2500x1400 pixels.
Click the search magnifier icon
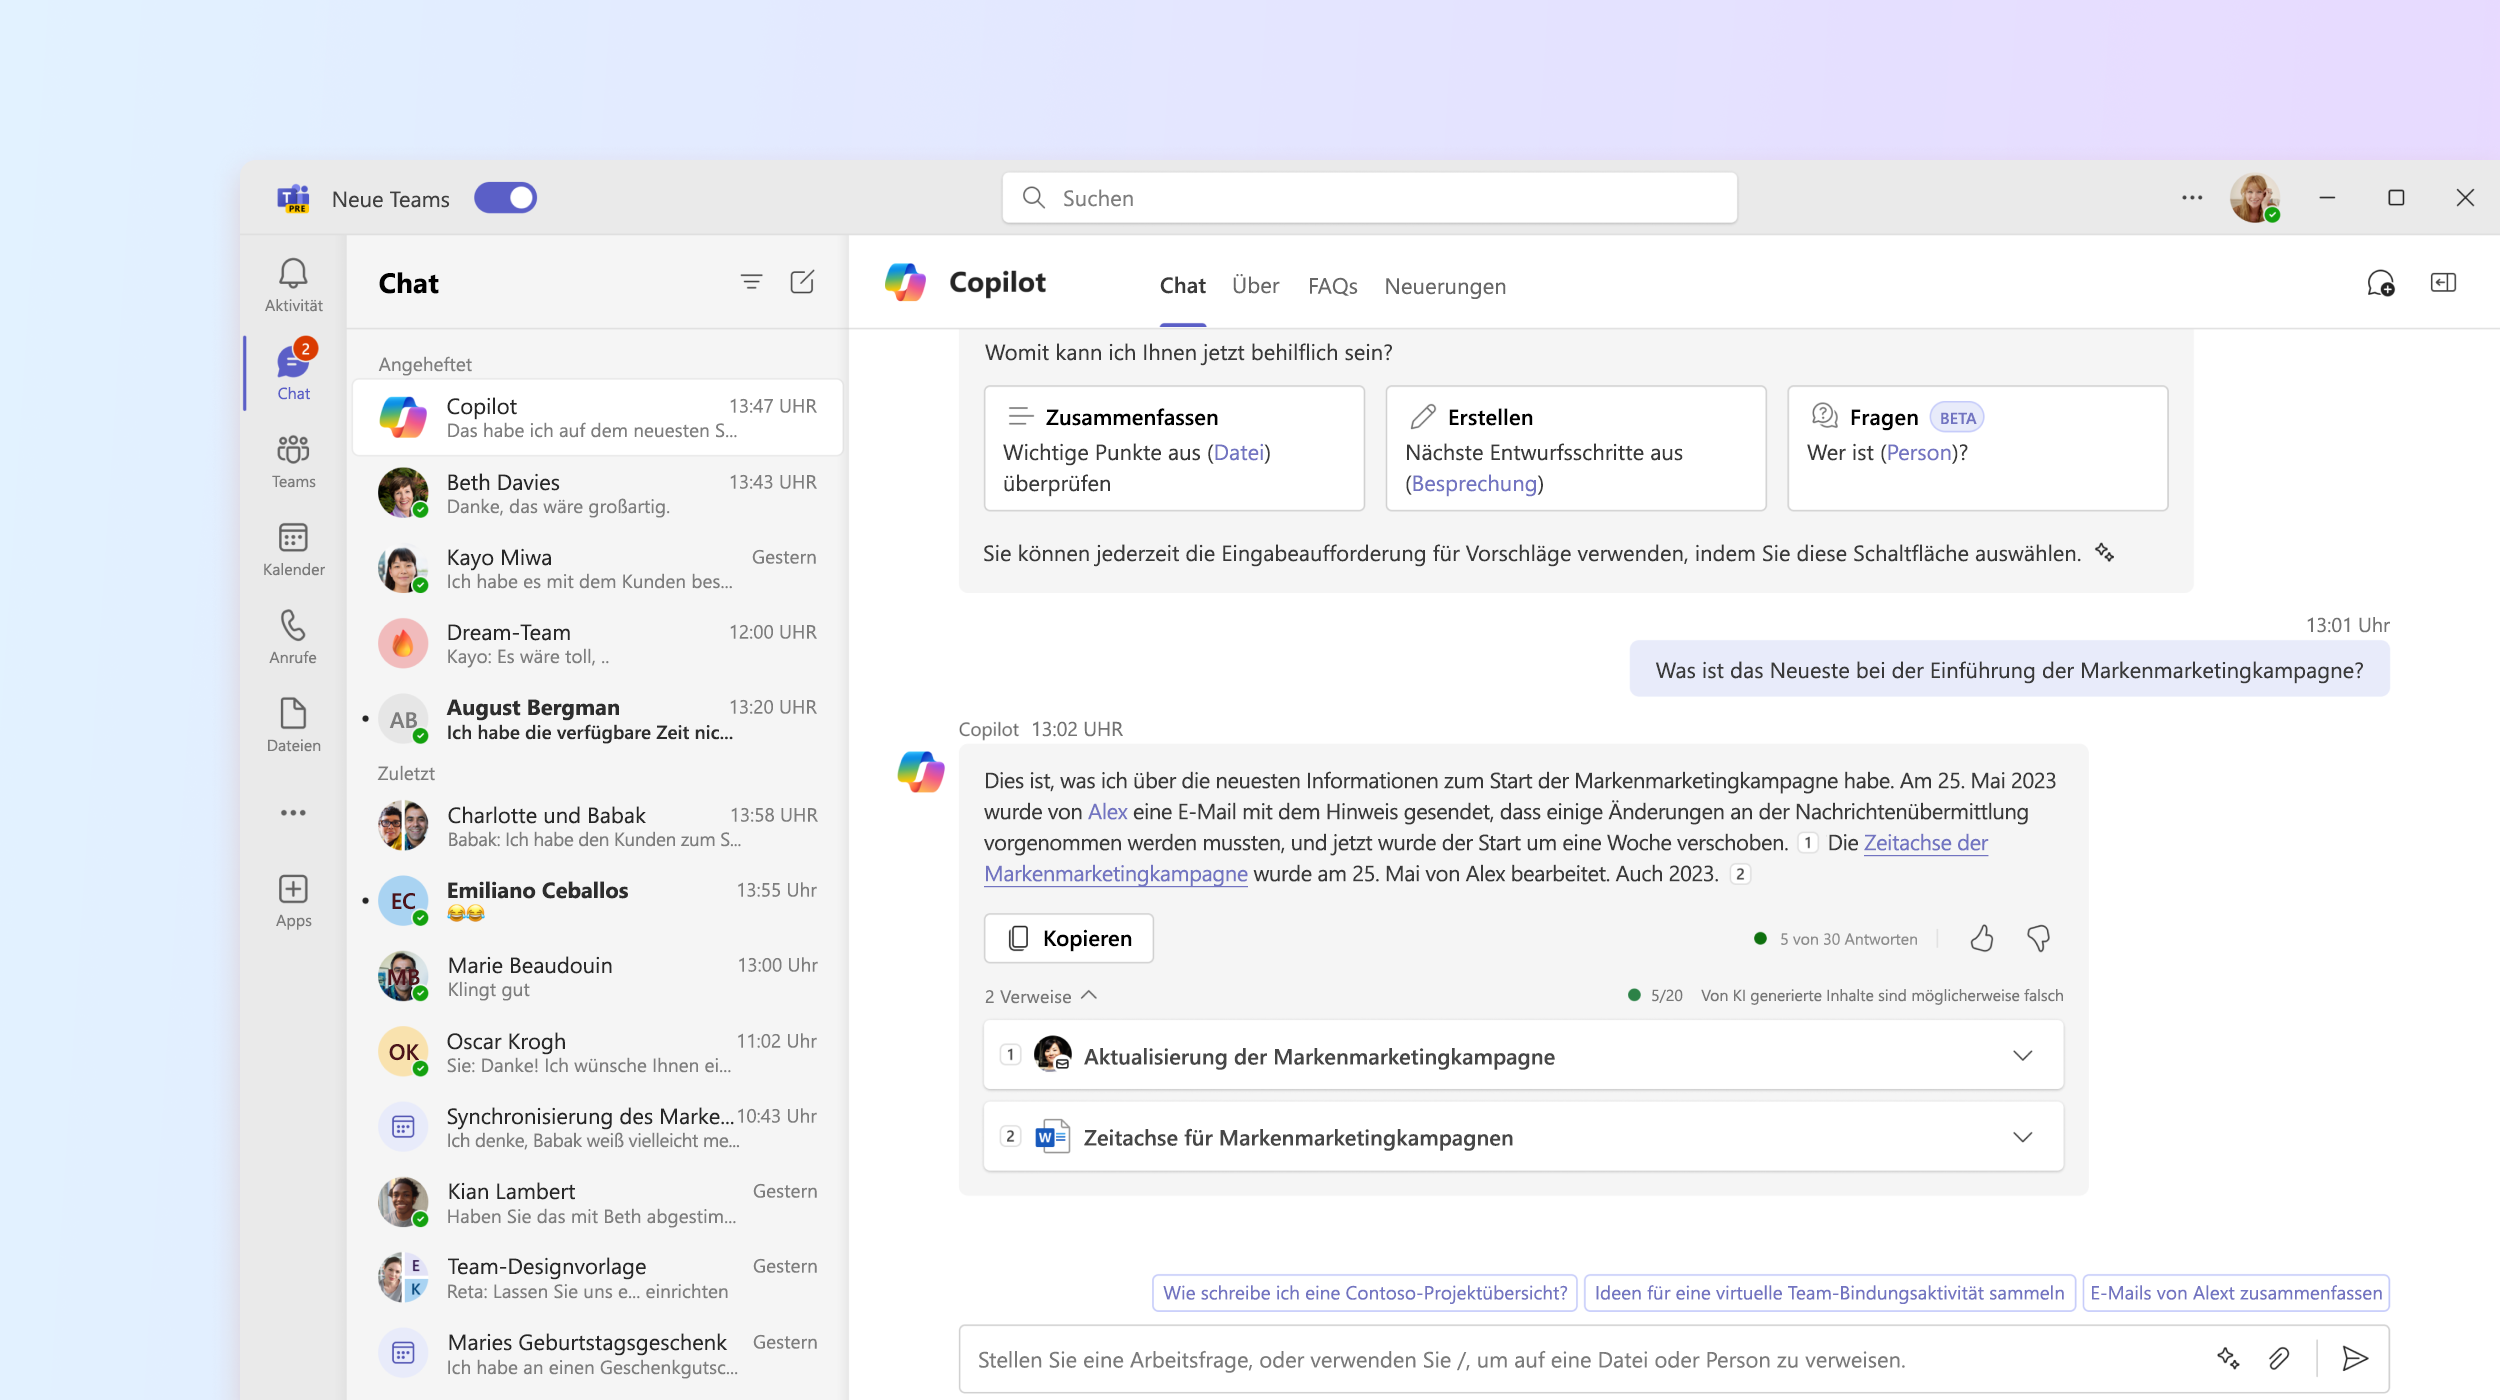[x=1034, y=198]
